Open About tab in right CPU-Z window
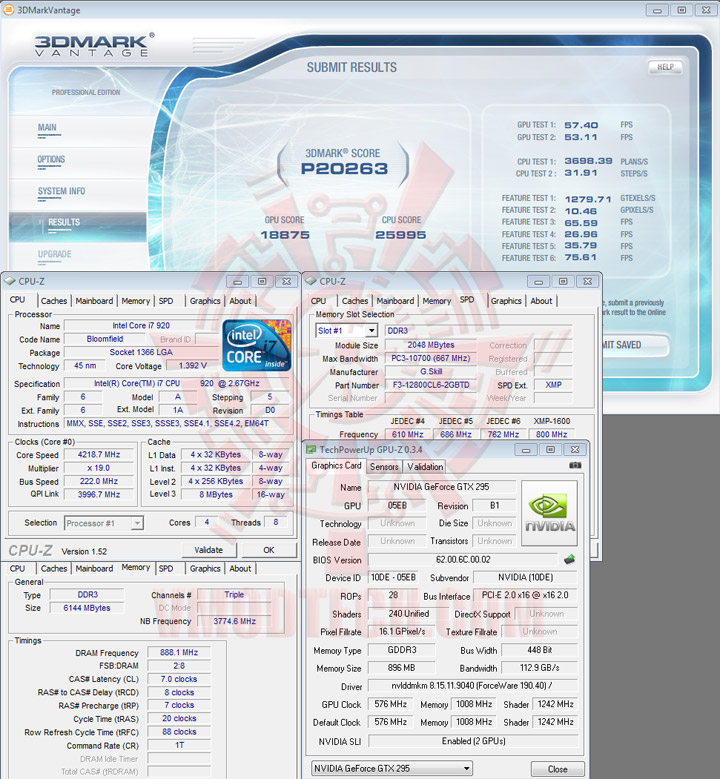 pos(541,301)
